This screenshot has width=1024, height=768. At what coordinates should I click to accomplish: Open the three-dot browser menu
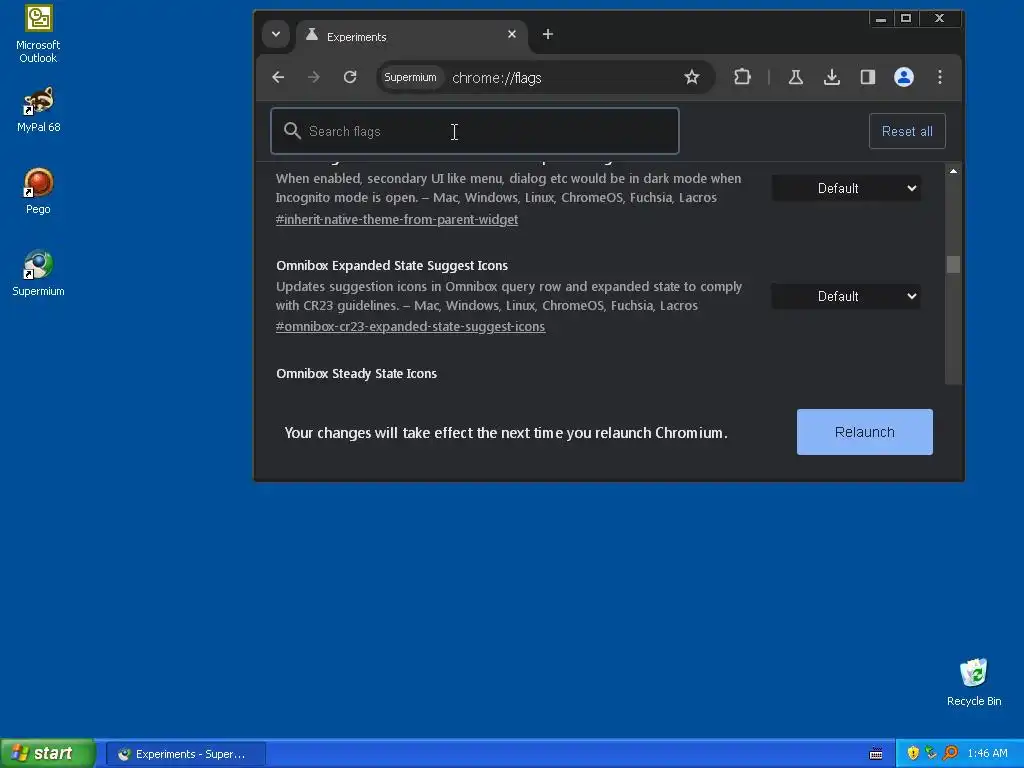tap(940, 77)
